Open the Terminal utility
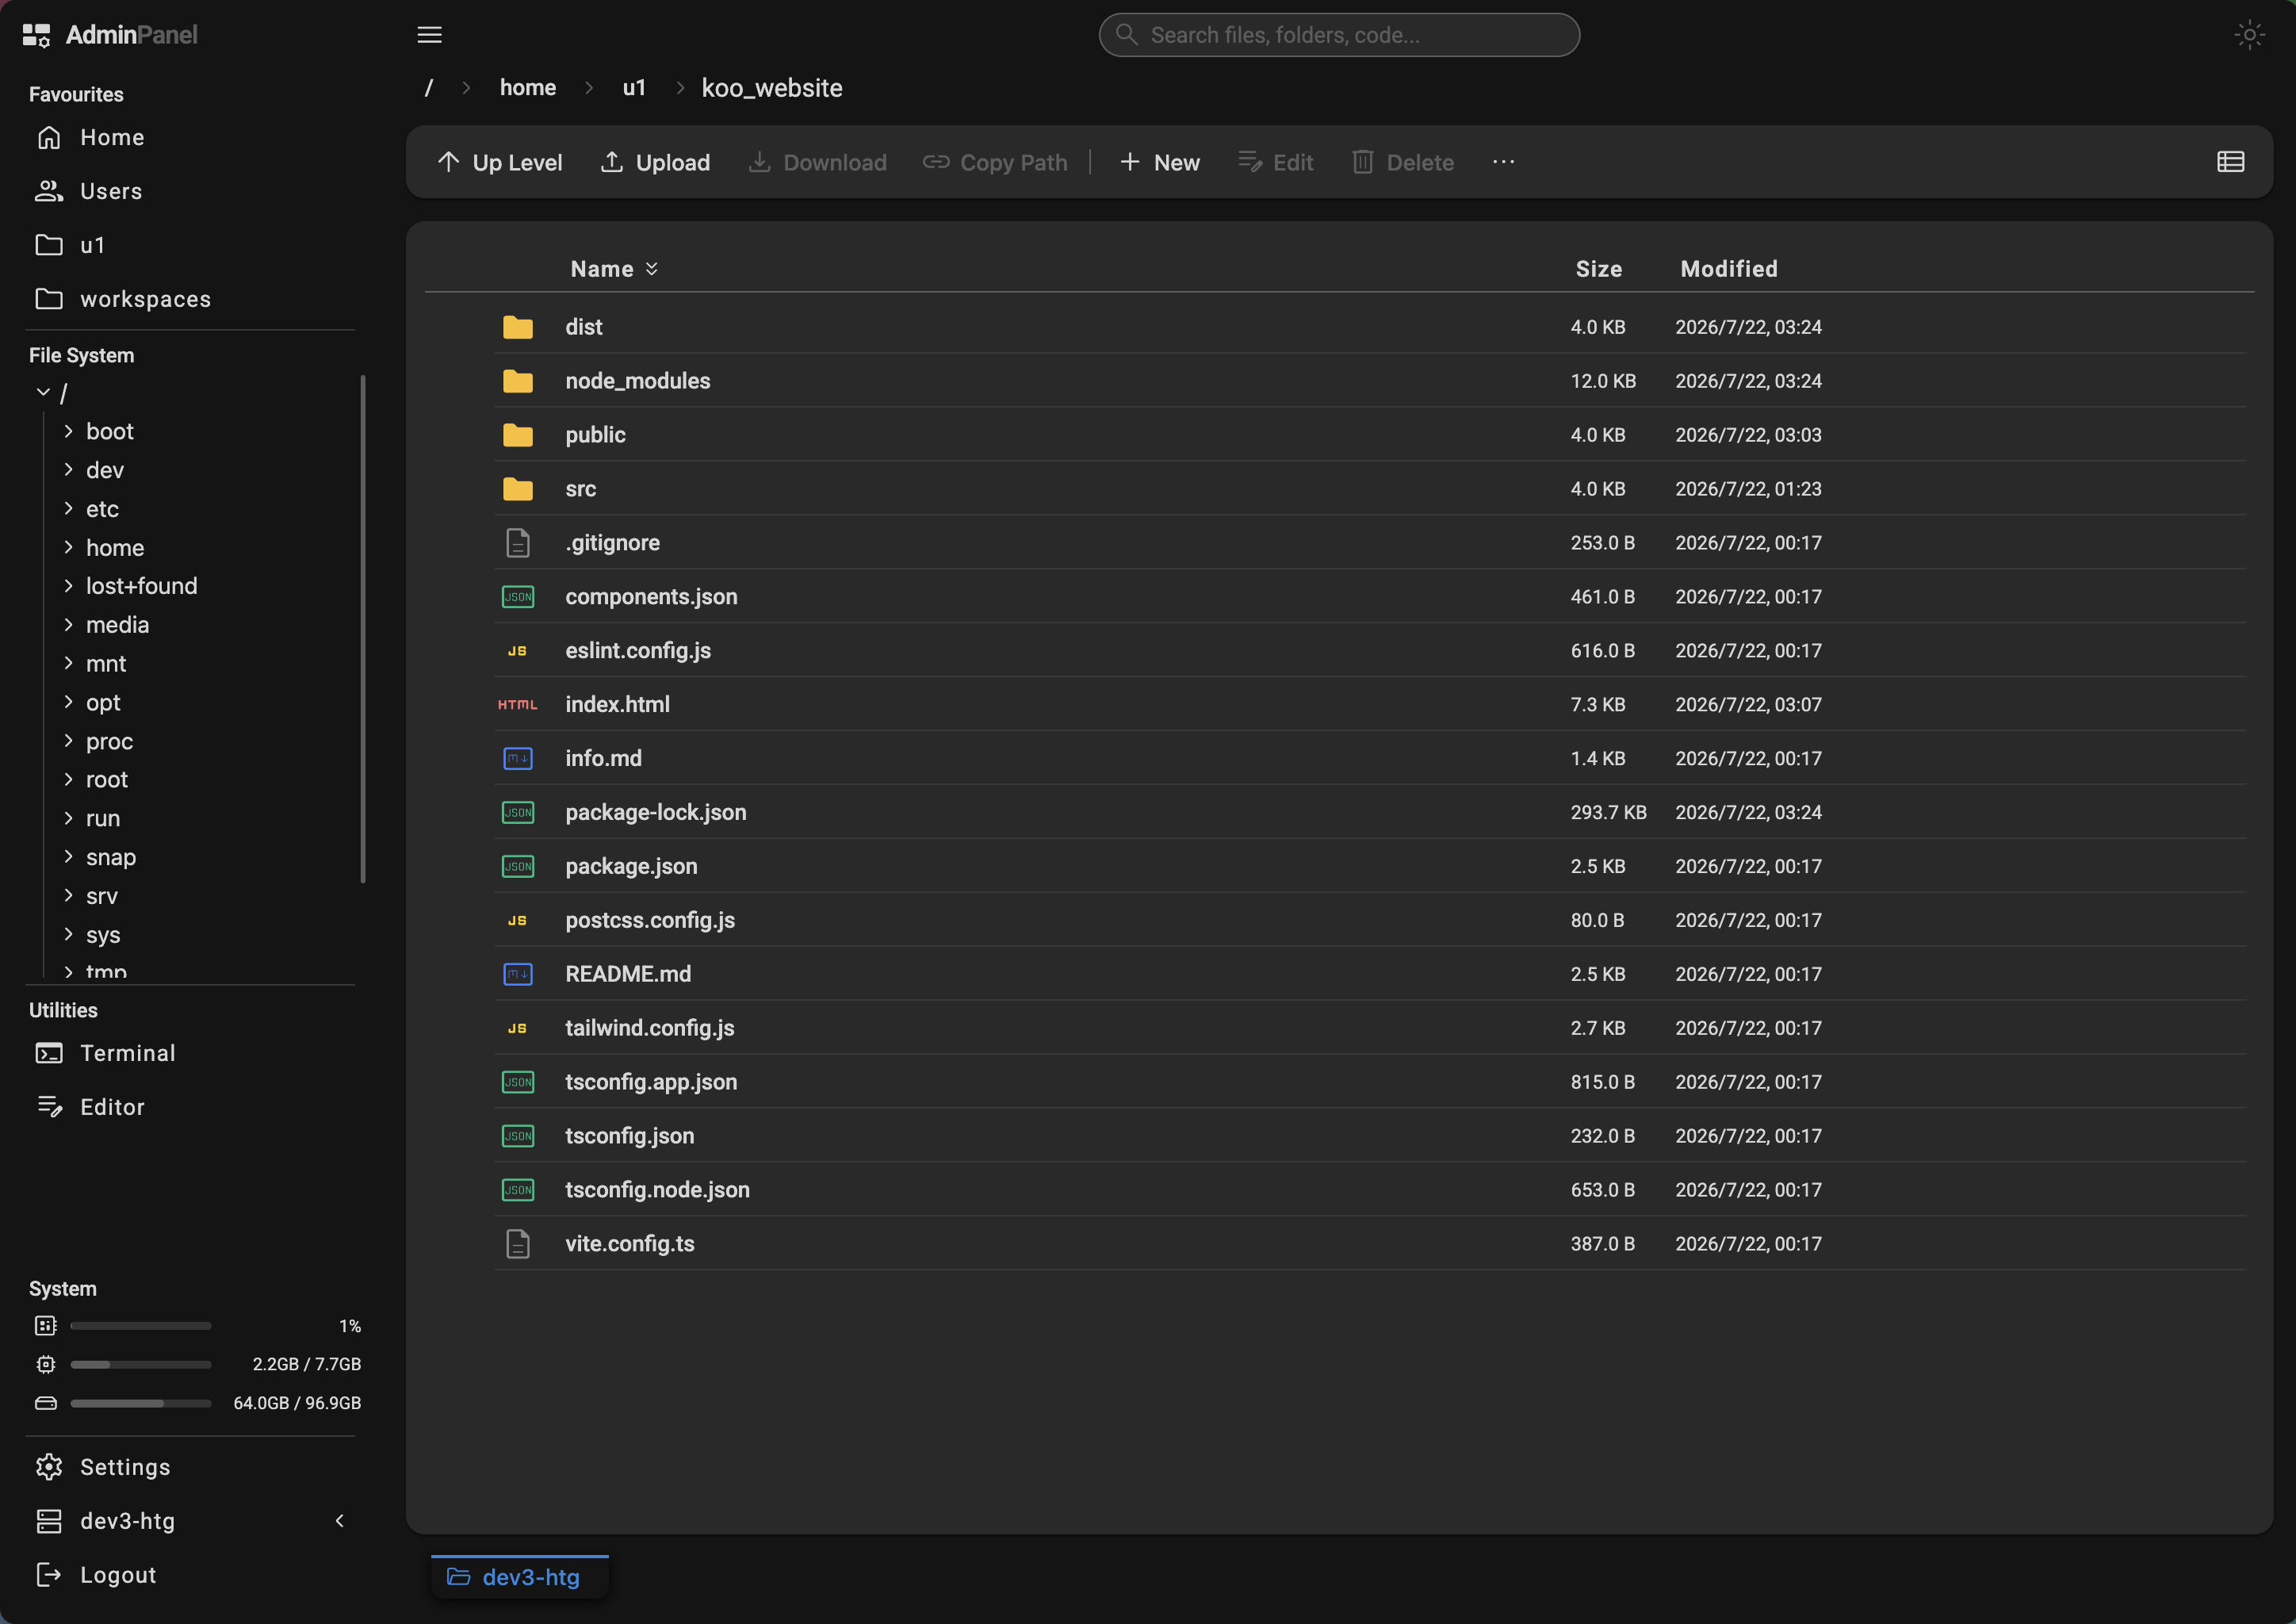2296x1624 pixels. tap(190, 1053)
